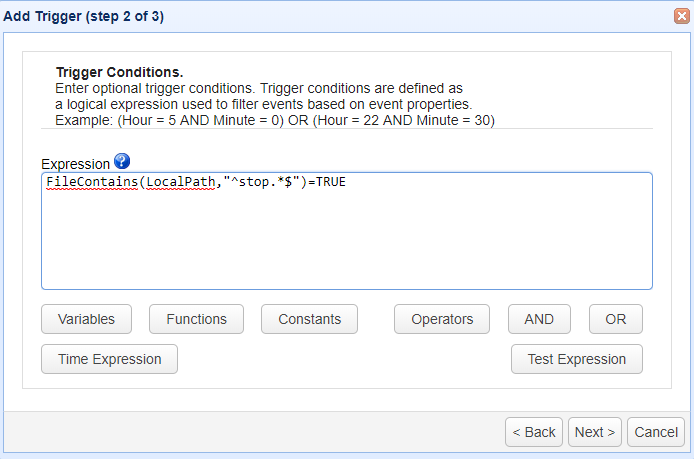Open the Operators list
694x459 pixels.
[442, 319]
